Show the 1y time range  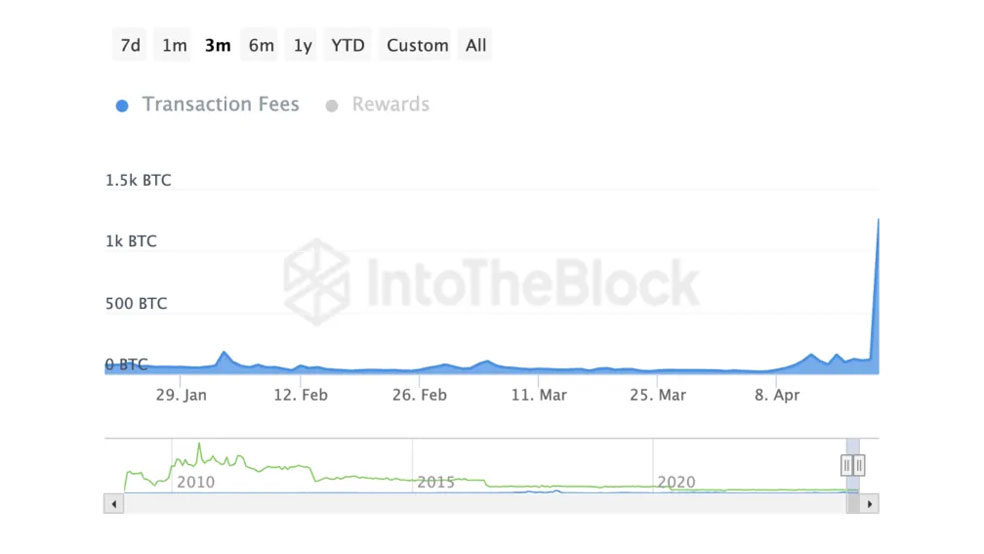click(x=303, y=45)
